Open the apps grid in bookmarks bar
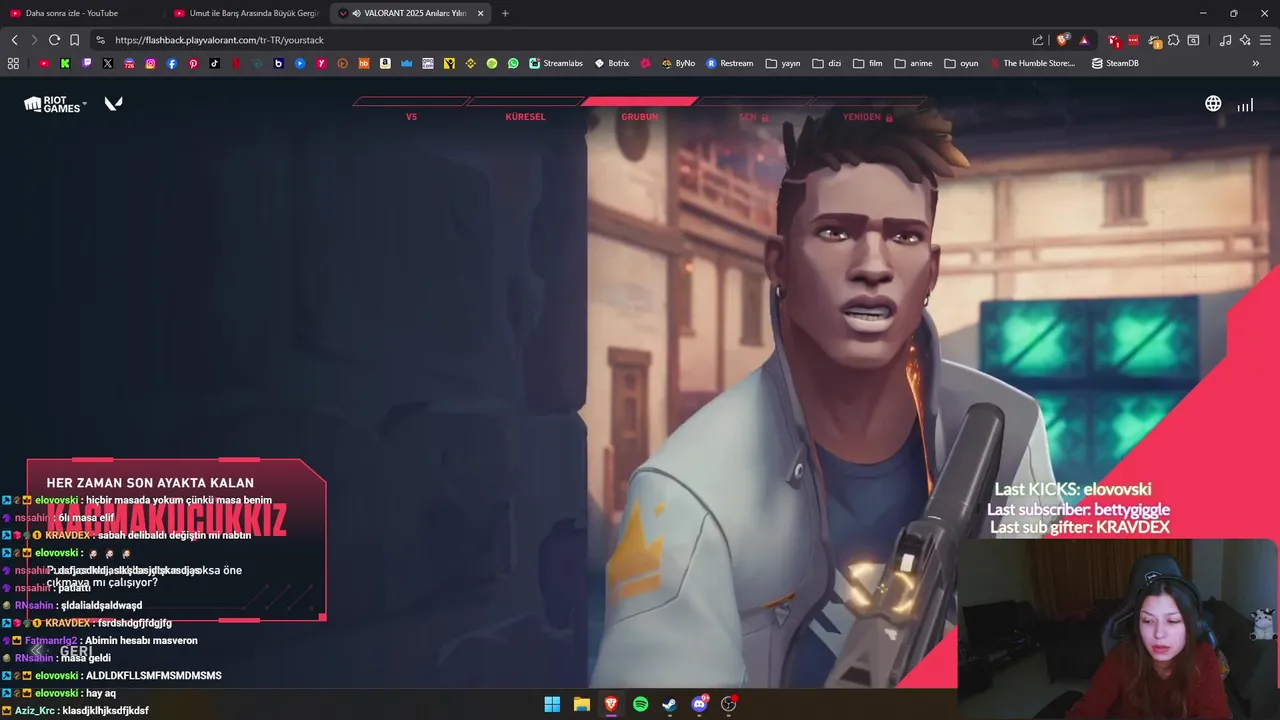 [x=13, y=63]
